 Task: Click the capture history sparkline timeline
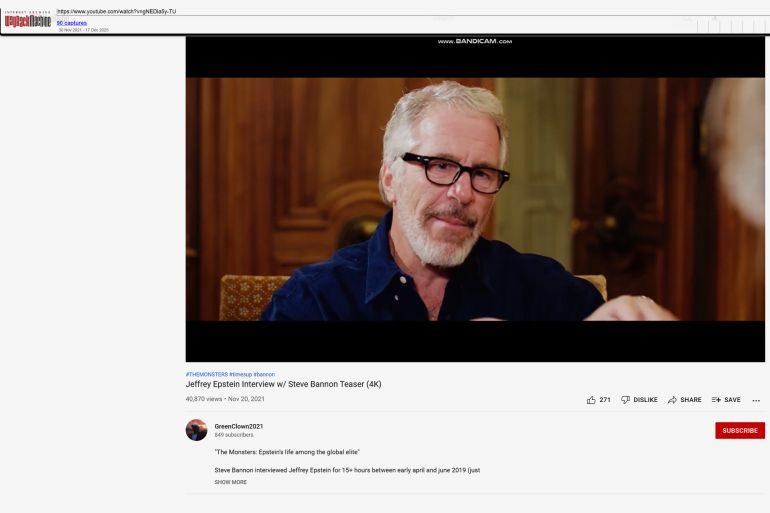[x=731, y=24]
